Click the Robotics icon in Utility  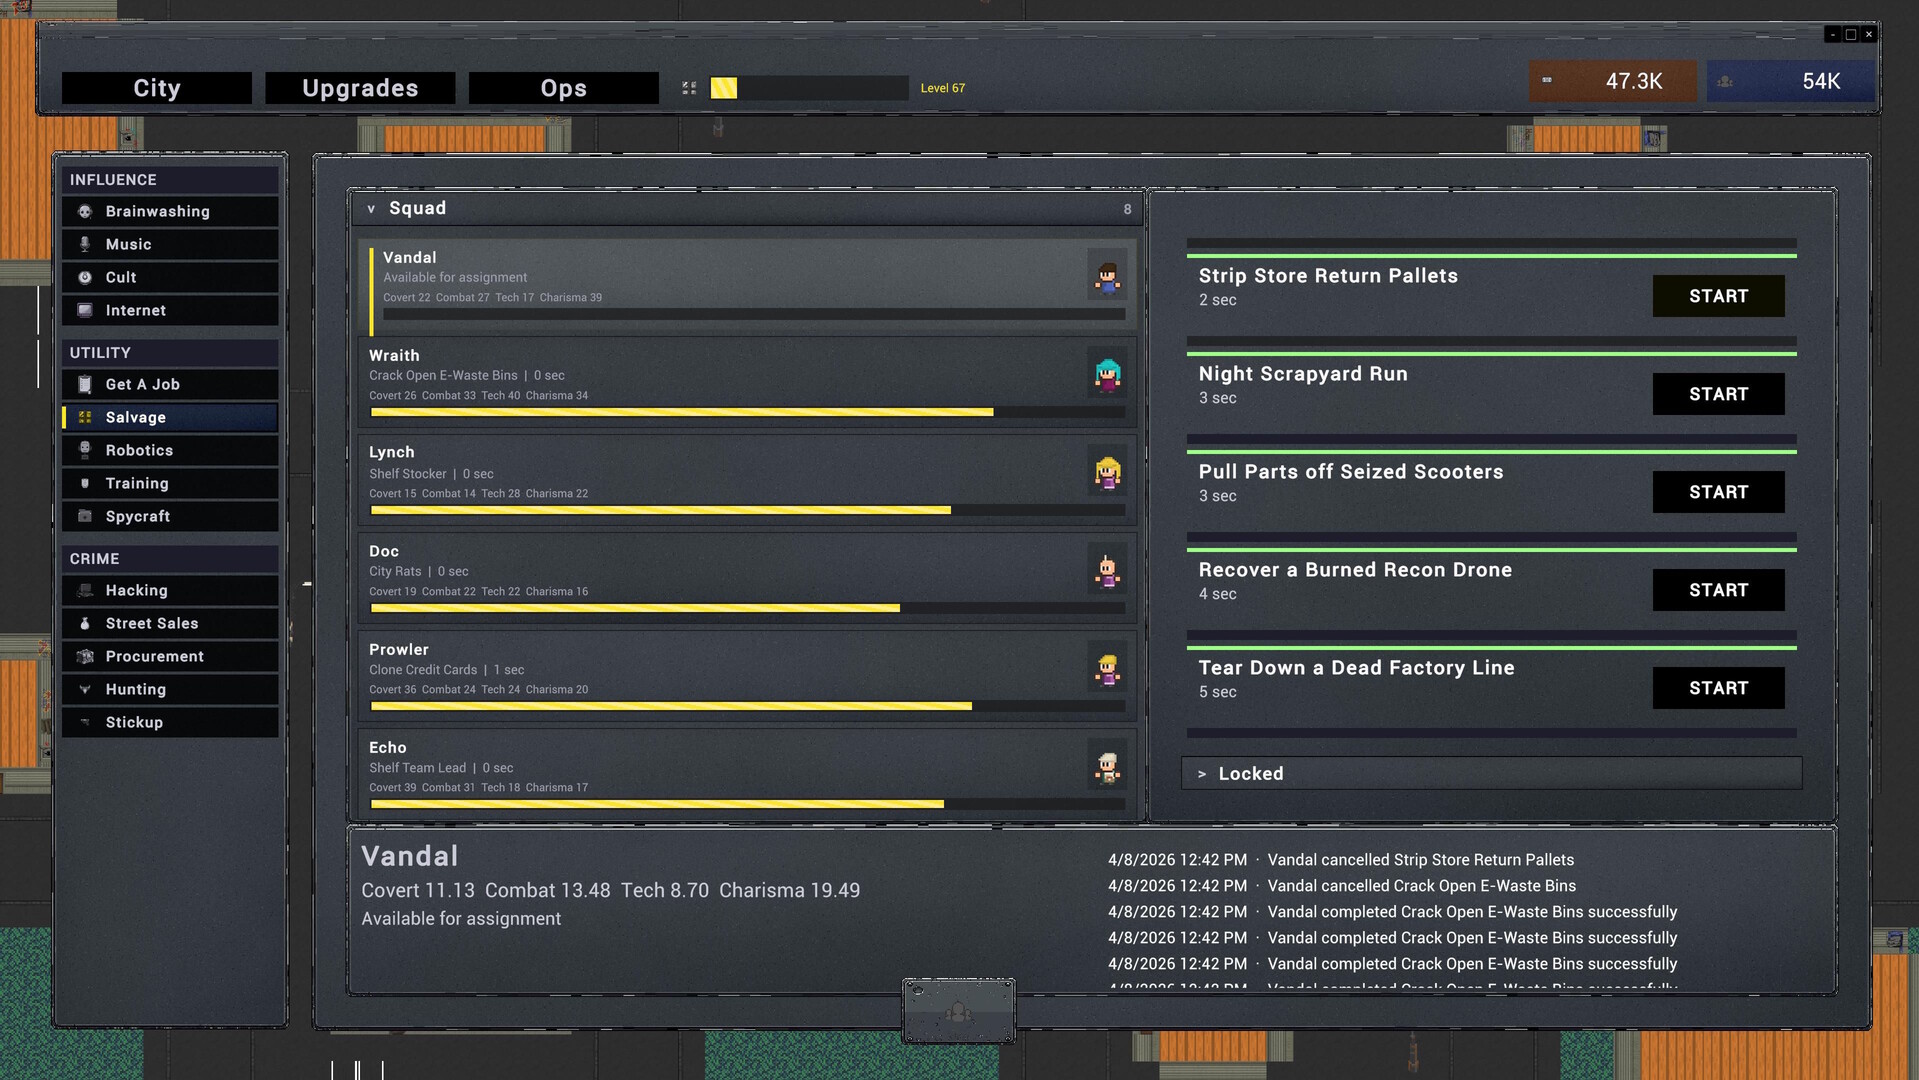click(85, 450)
